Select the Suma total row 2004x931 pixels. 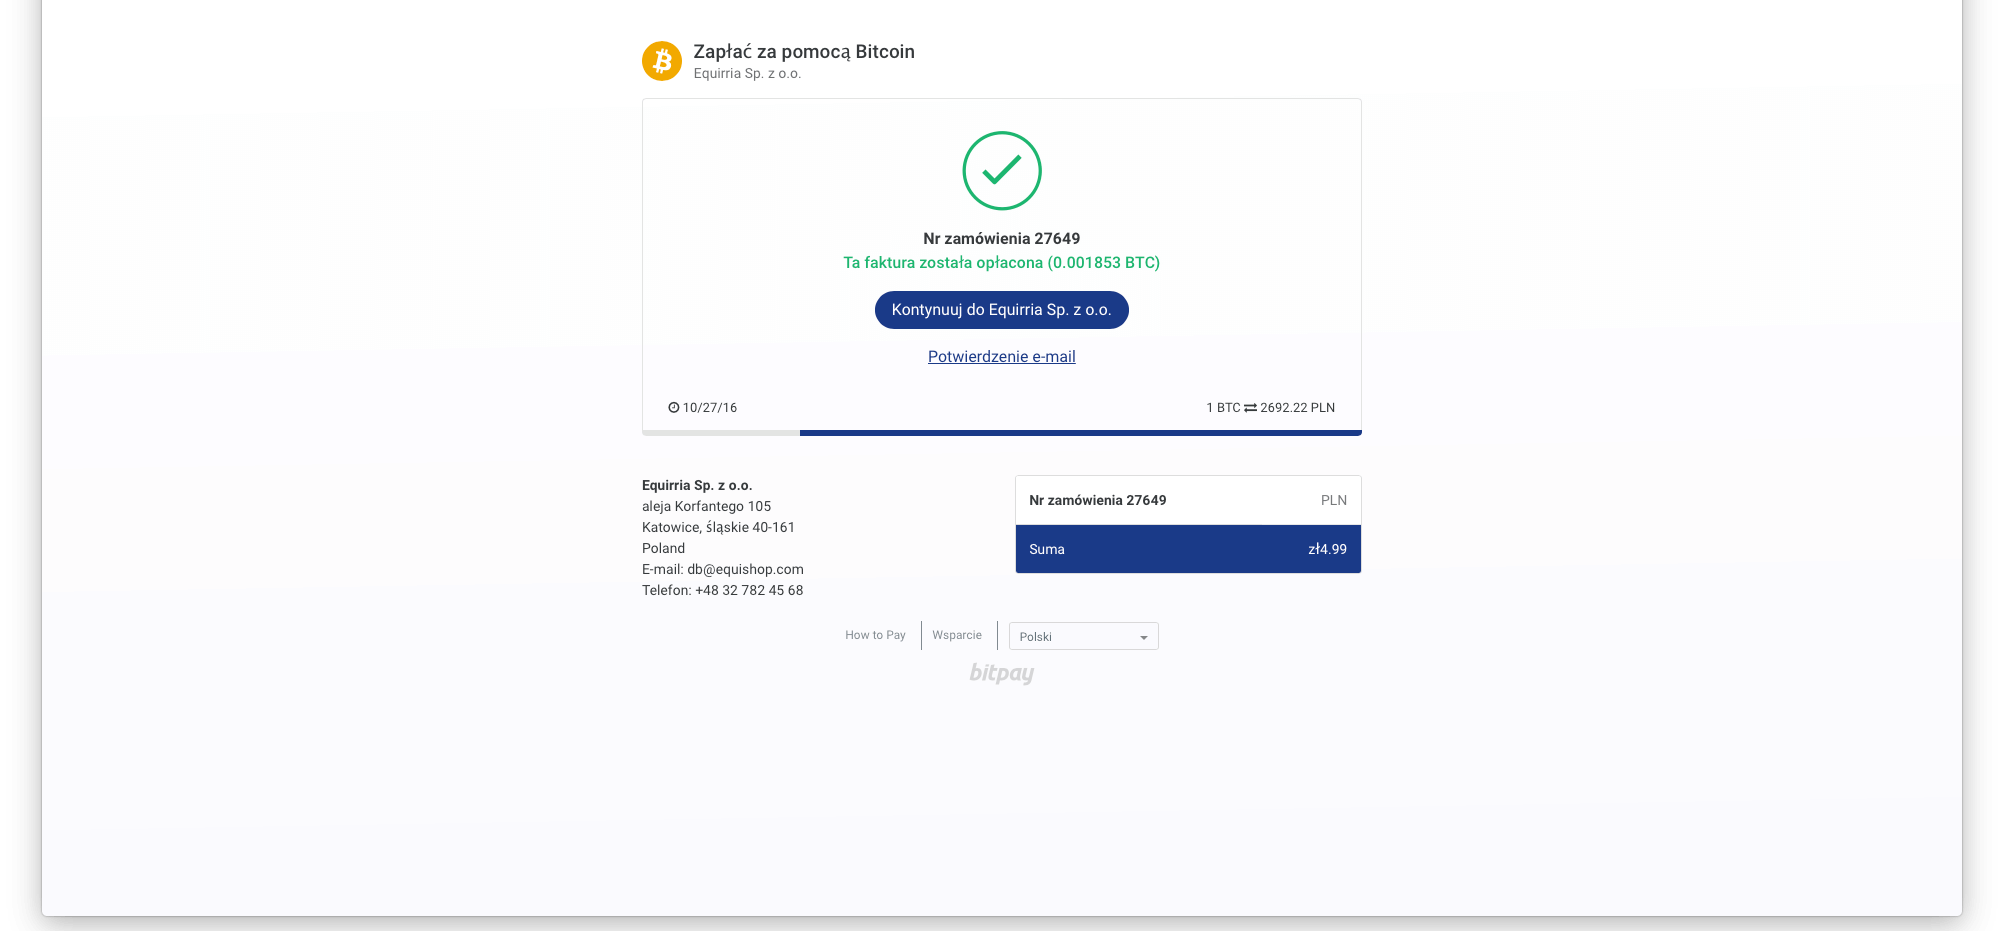[1188, 549]
